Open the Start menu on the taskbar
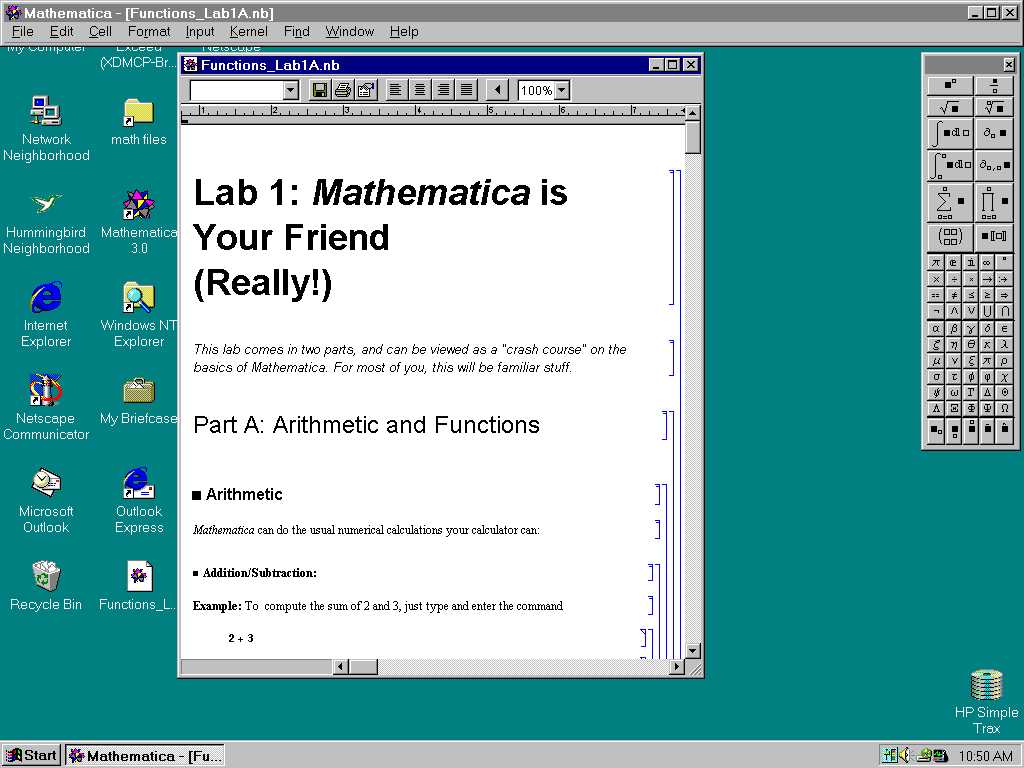The image size is (1024, 768). (x=31, y=755)
